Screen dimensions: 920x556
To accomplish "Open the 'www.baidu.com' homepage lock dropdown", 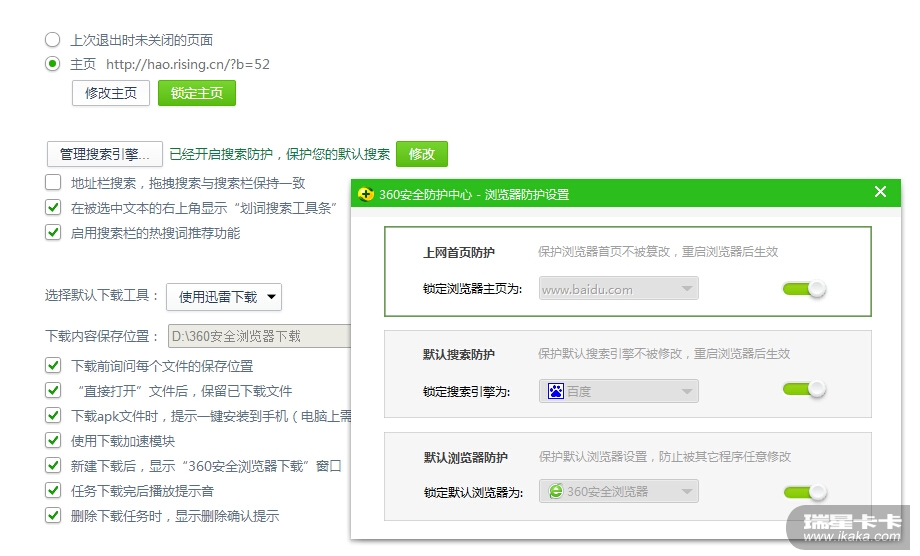I will click(618, 289).
